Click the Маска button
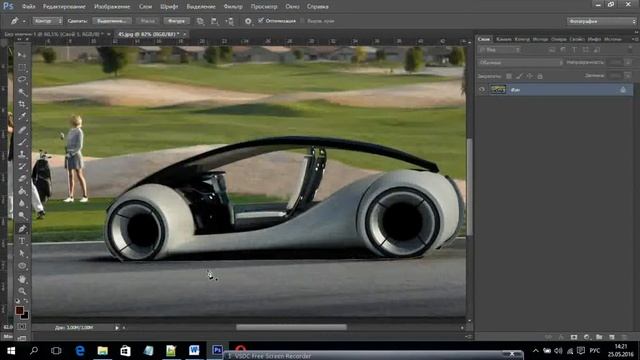Screen dimensions: 640x360 tap(148, 21)
